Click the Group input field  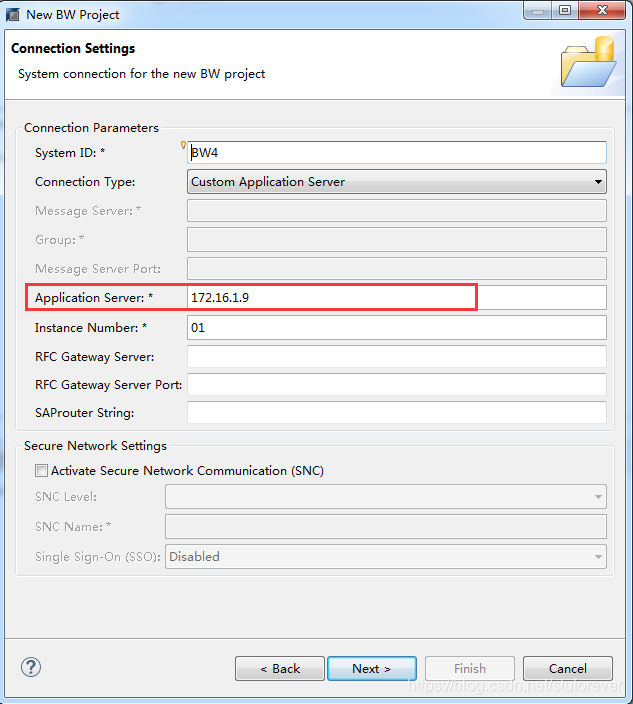[x=397, y=240]
